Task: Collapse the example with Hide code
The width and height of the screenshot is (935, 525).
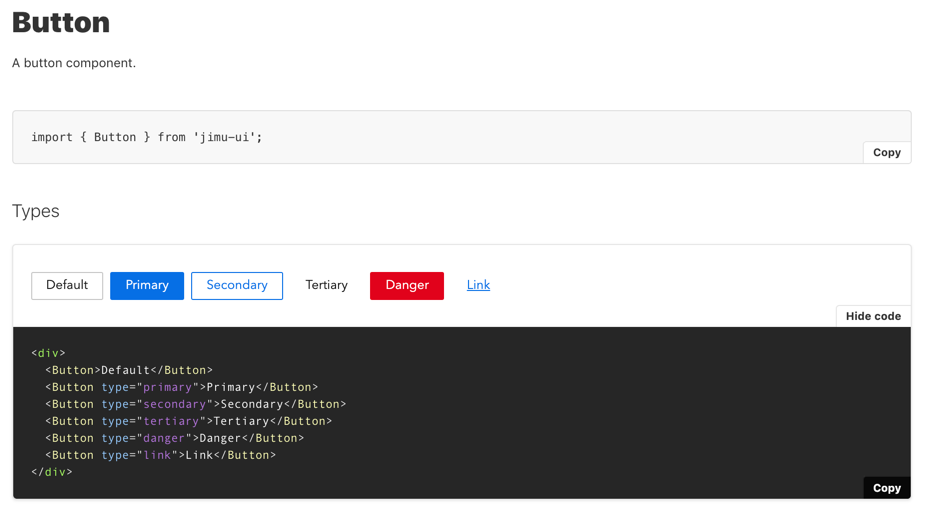Action: point(872,316)
